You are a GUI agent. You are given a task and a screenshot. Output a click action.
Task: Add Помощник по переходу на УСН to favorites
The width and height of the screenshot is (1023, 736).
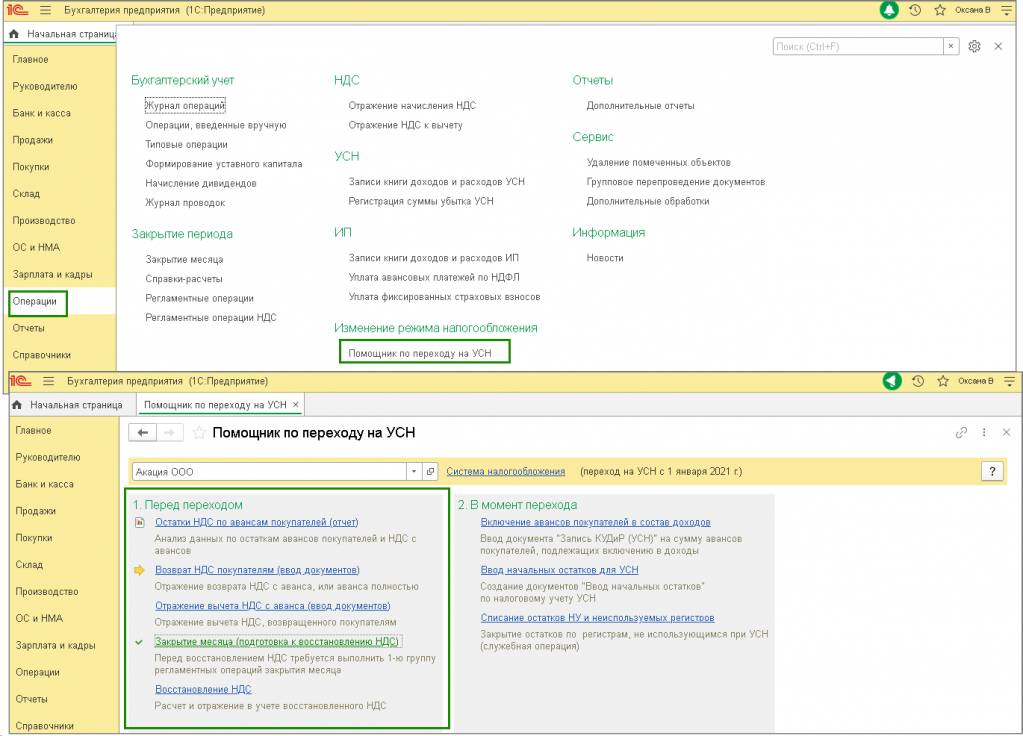coord(200,433)
